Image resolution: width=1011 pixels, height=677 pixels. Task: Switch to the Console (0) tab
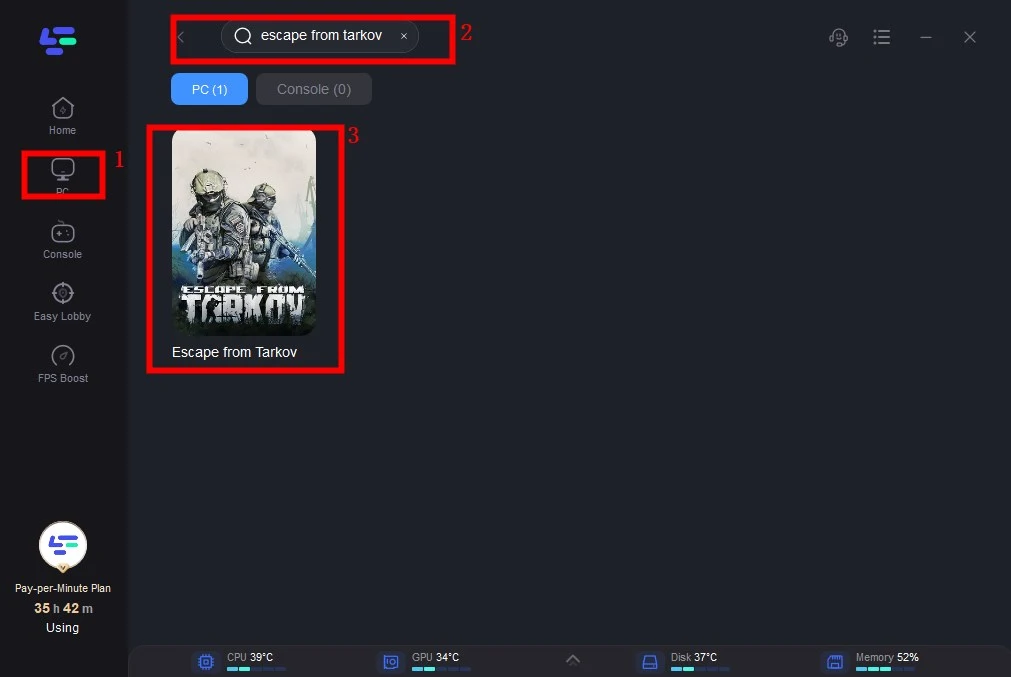[313, 89]
